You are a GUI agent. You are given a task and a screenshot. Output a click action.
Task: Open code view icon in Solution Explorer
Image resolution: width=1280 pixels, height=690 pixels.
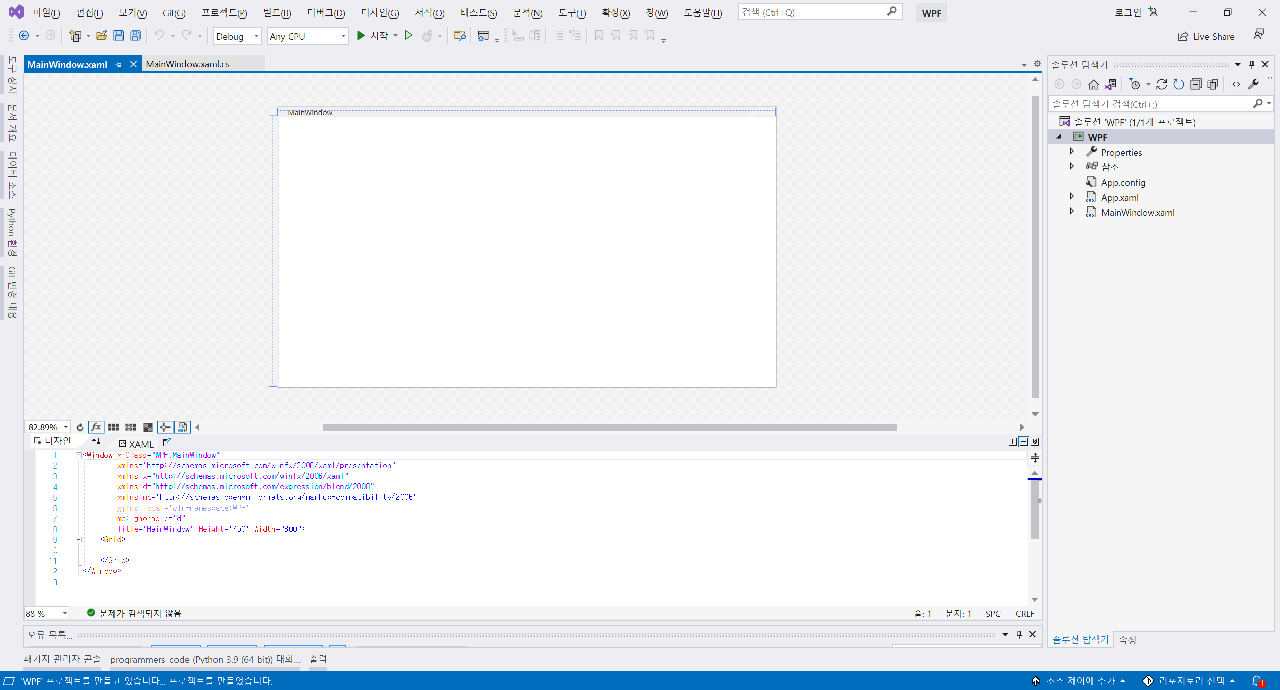pos(1236,84)
